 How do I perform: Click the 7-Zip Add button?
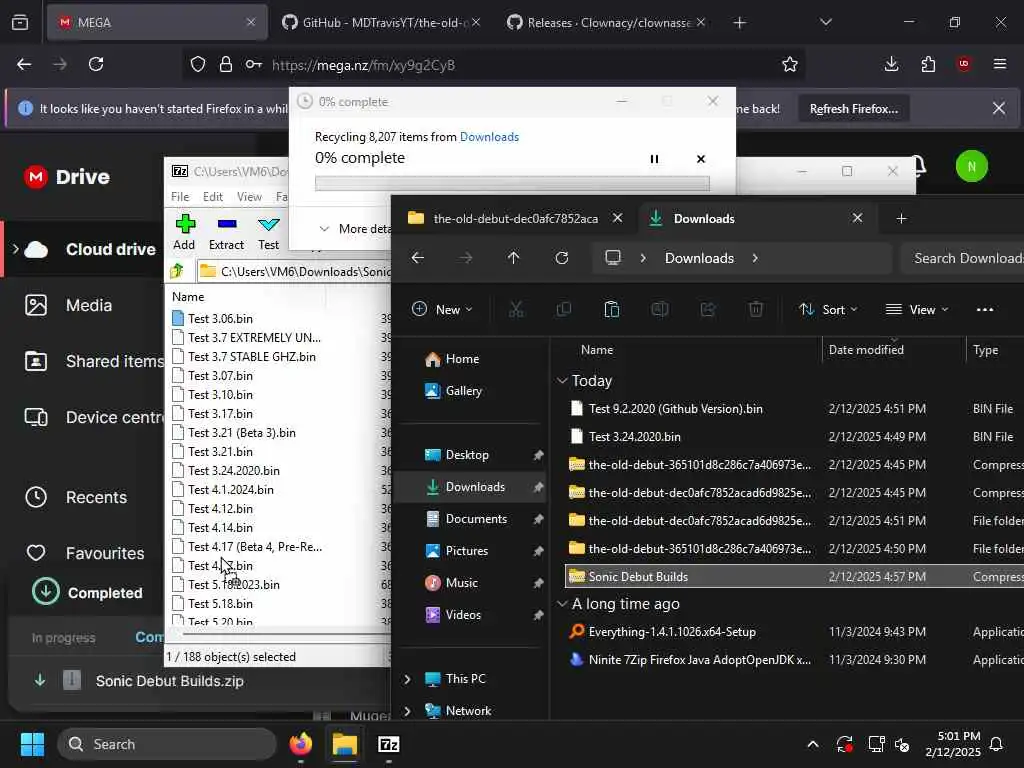(x=184, y=232)
